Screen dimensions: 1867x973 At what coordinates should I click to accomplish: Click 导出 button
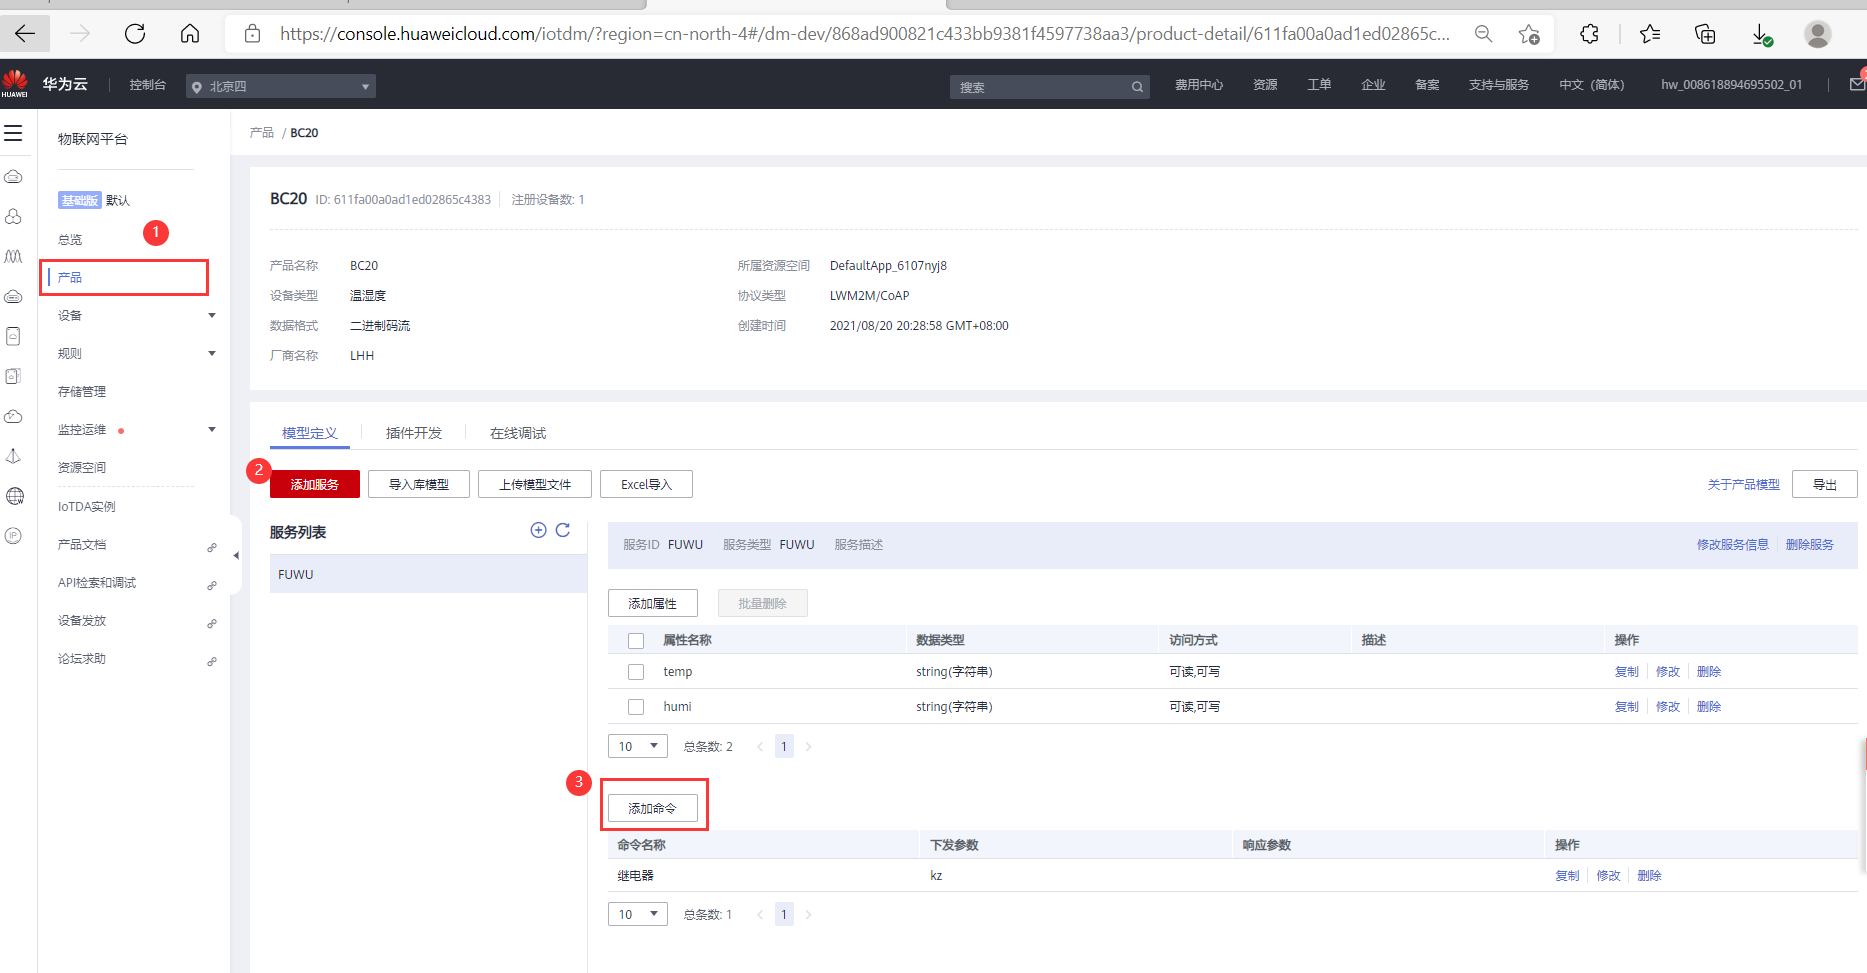point(1825,484)
